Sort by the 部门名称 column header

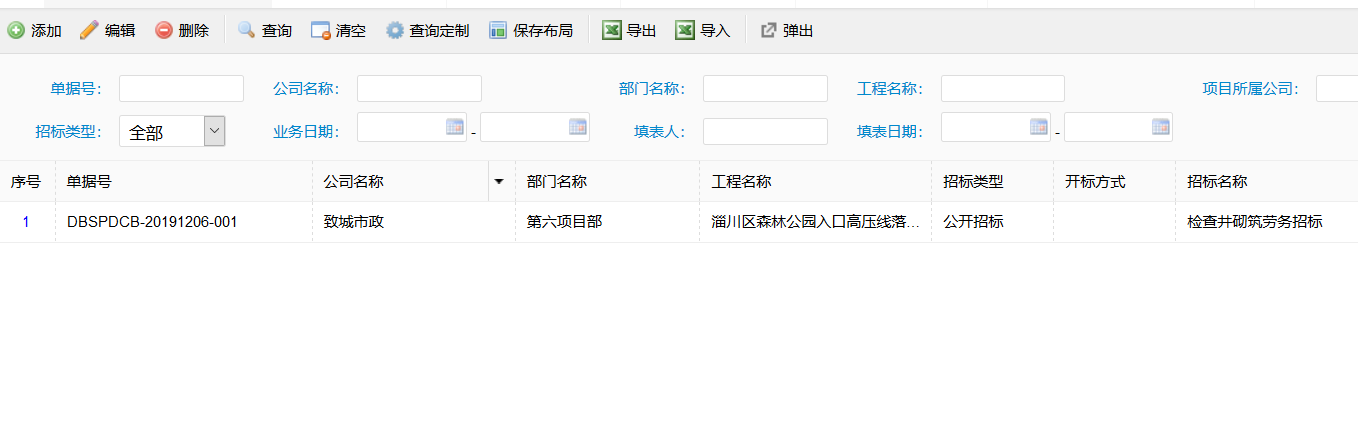[607, 182]
